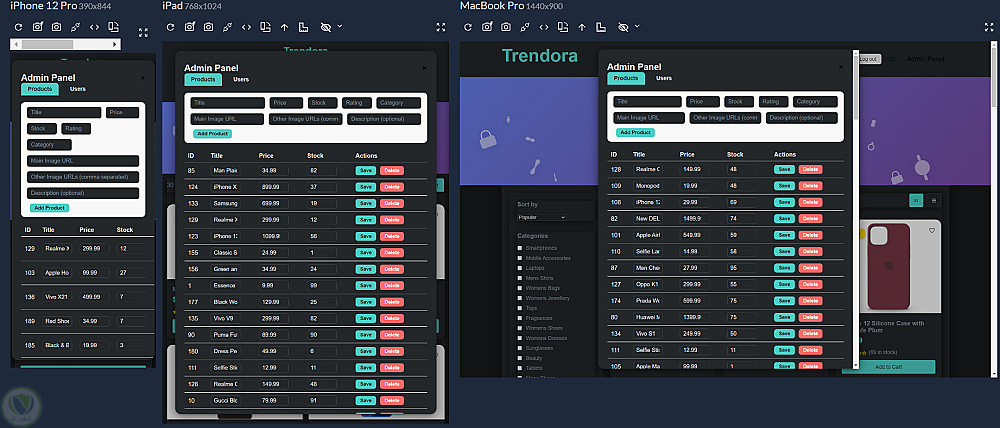Open devtools code icon for iPhone 12 Pro
The image size is (1000, 428).
coord(94,27)
